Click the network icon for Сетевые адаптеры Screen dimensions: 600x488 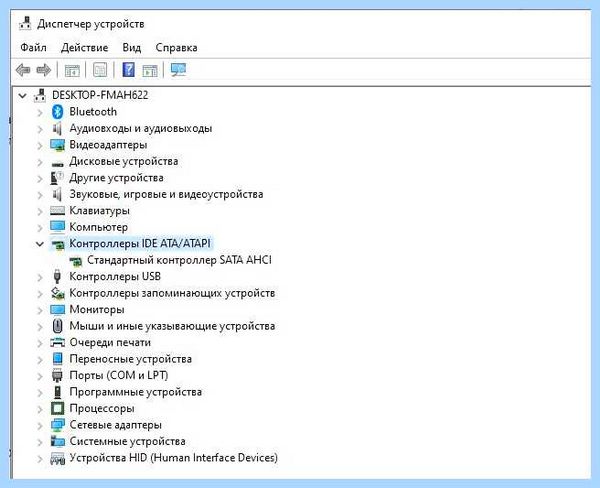click(57, 424)
